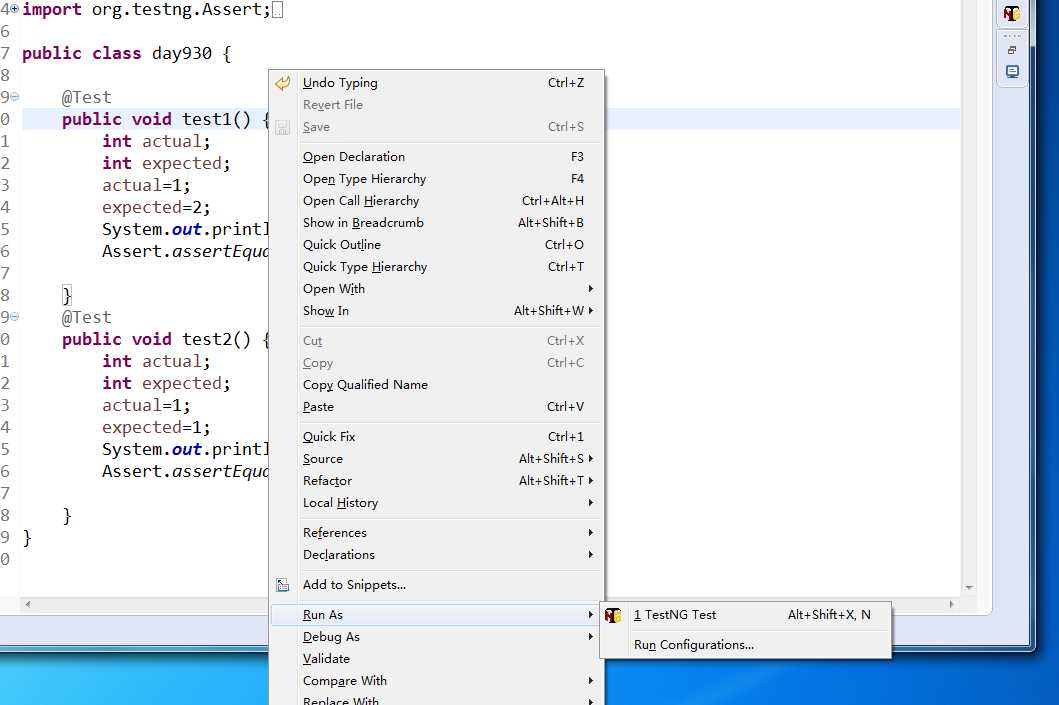Choose Paste from the context menu
This screenshot has height=705, width=1059.
[x=436, y=407]
